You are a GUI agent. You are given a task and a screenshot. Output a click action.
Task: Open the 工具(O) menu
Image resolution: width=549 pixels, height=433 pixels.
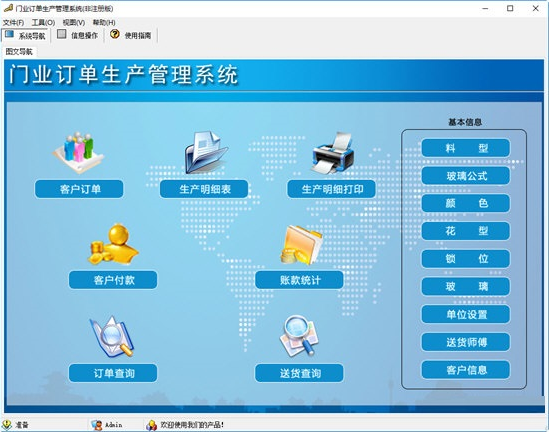tap(43, 22)
